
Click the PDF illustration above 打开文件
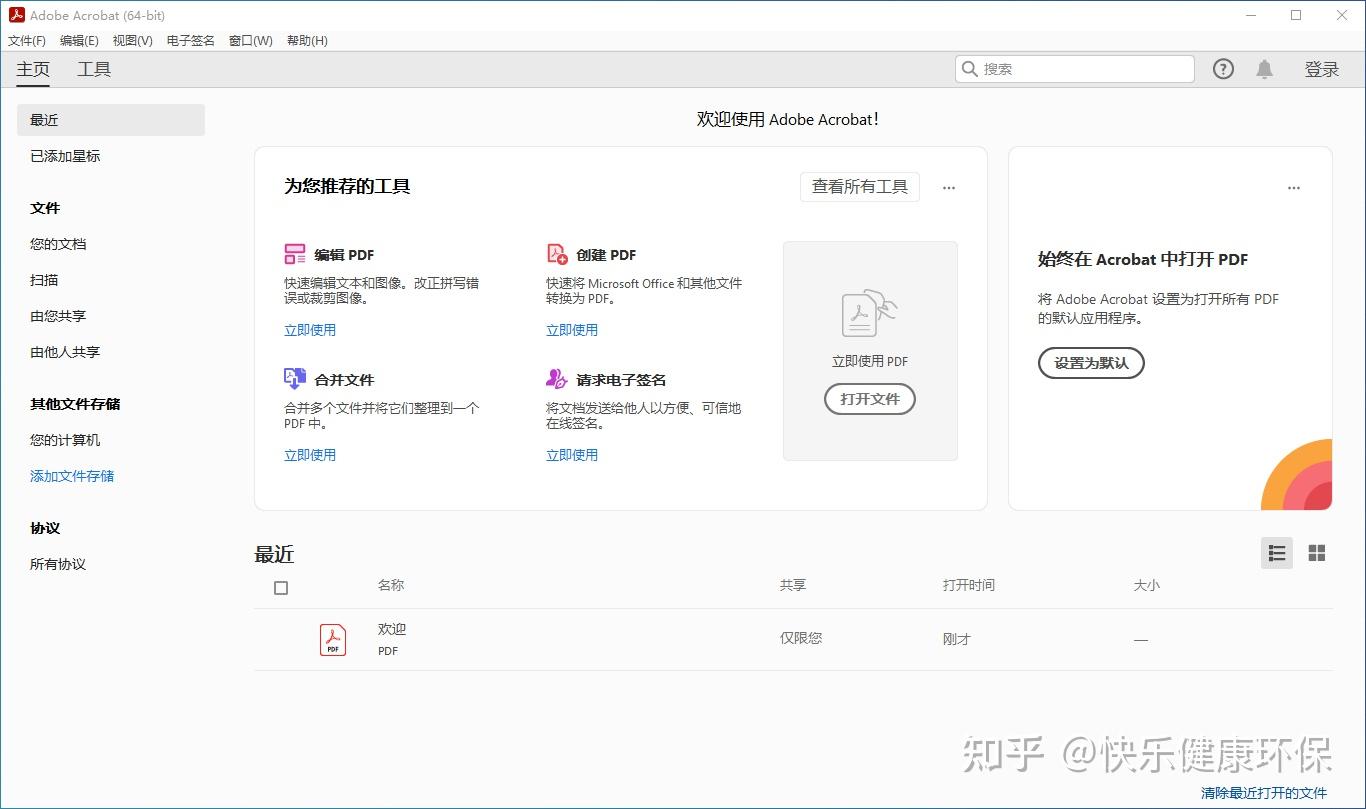tap(869, 313)
